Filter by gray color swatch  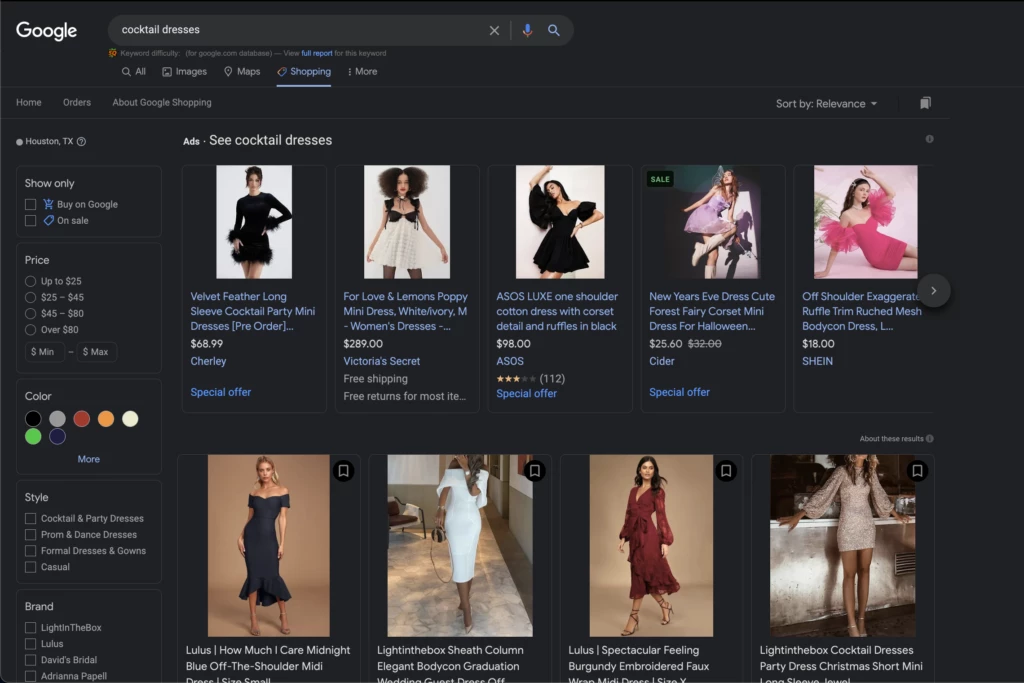(57, 419)
